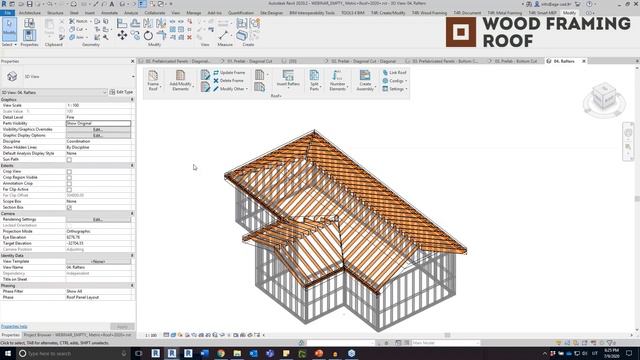Open Task View from taskbar
Screen dimensions: 640x360
[139, 353]
